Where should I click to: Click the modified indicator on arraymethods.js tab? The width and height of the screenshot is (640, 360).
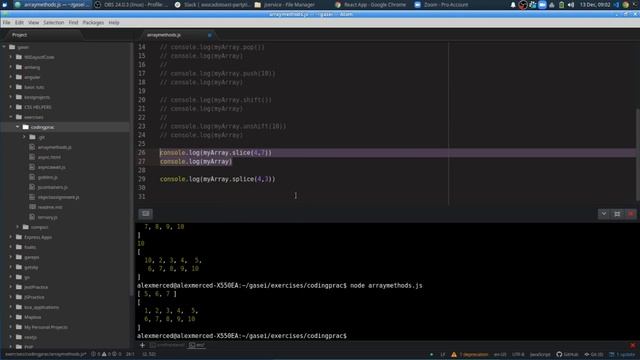click(210, 35)
